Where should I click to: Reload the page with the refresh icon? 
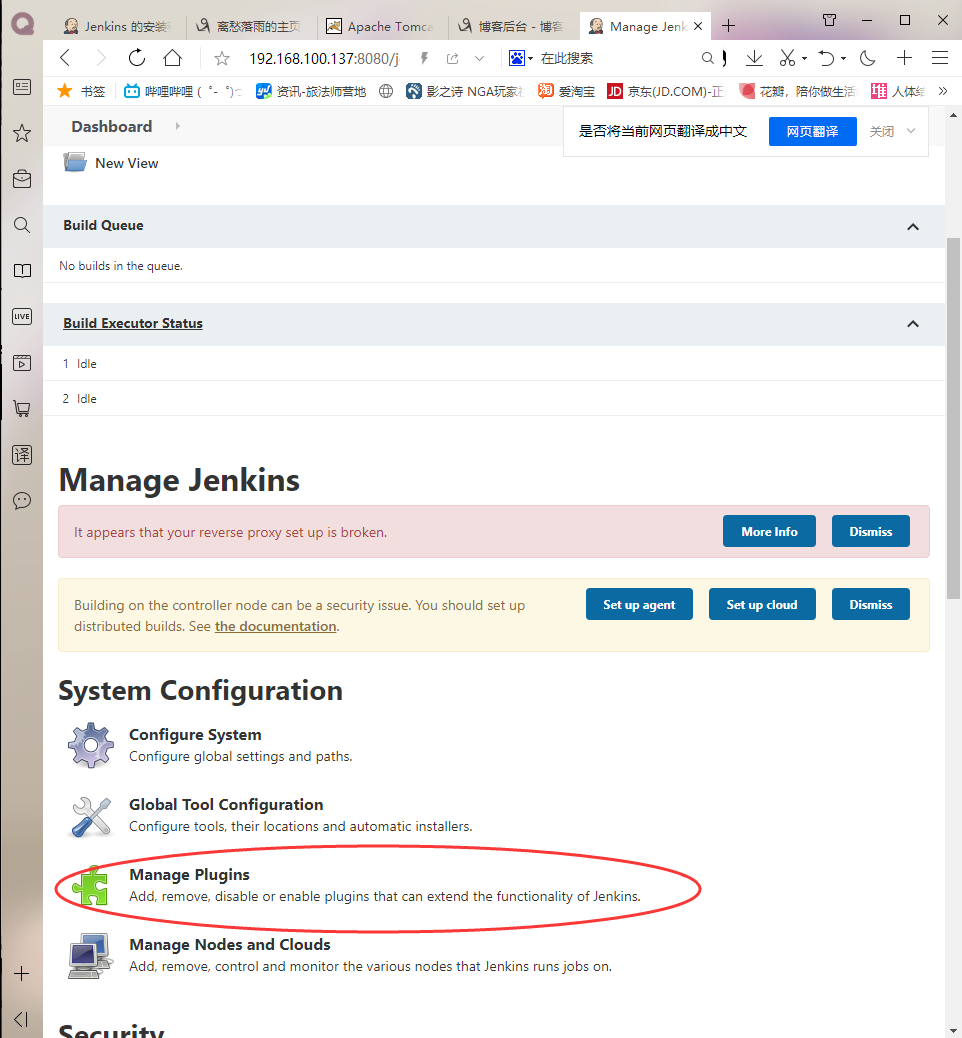tap(137, 58)
